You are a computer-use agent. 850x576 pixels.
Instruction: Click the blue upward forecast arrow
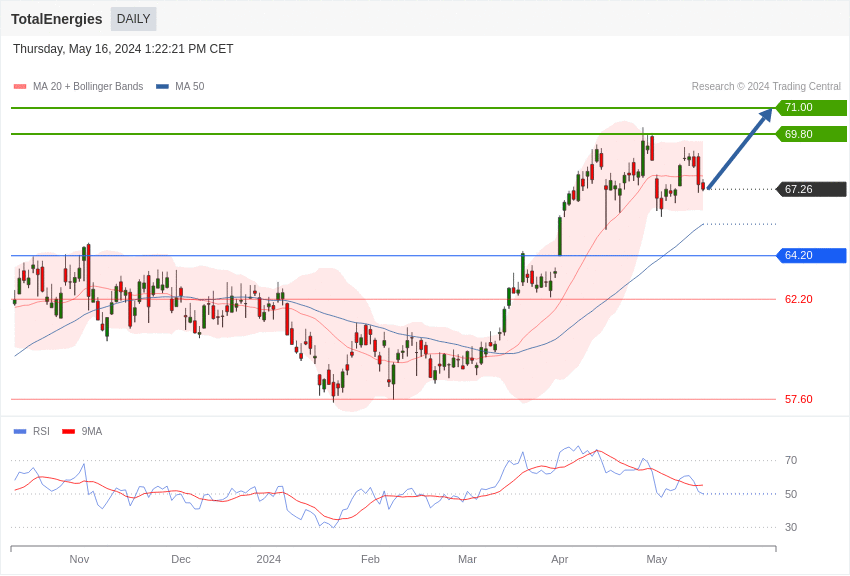coord(740,148)
